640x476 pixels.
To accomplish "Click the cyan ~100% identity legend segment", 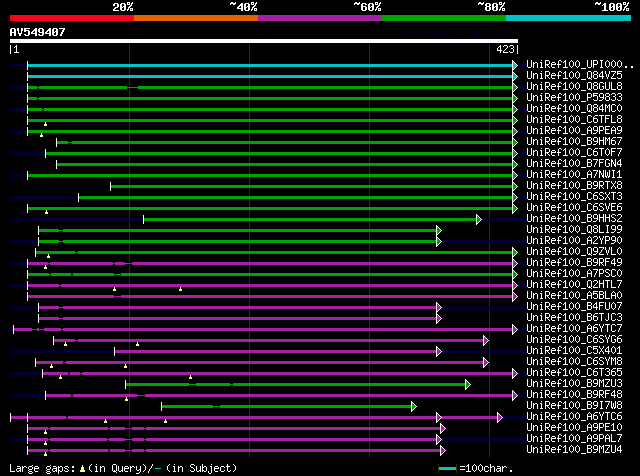I will tap(569, 18).
